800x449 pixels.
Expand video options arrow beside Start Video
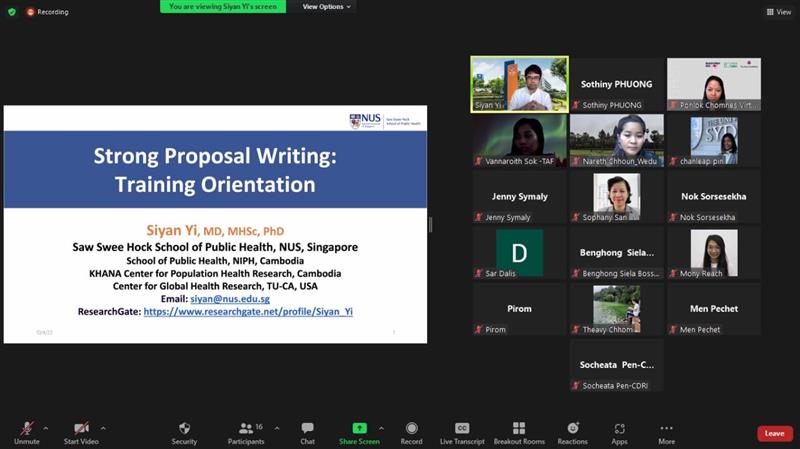(103, 427)
